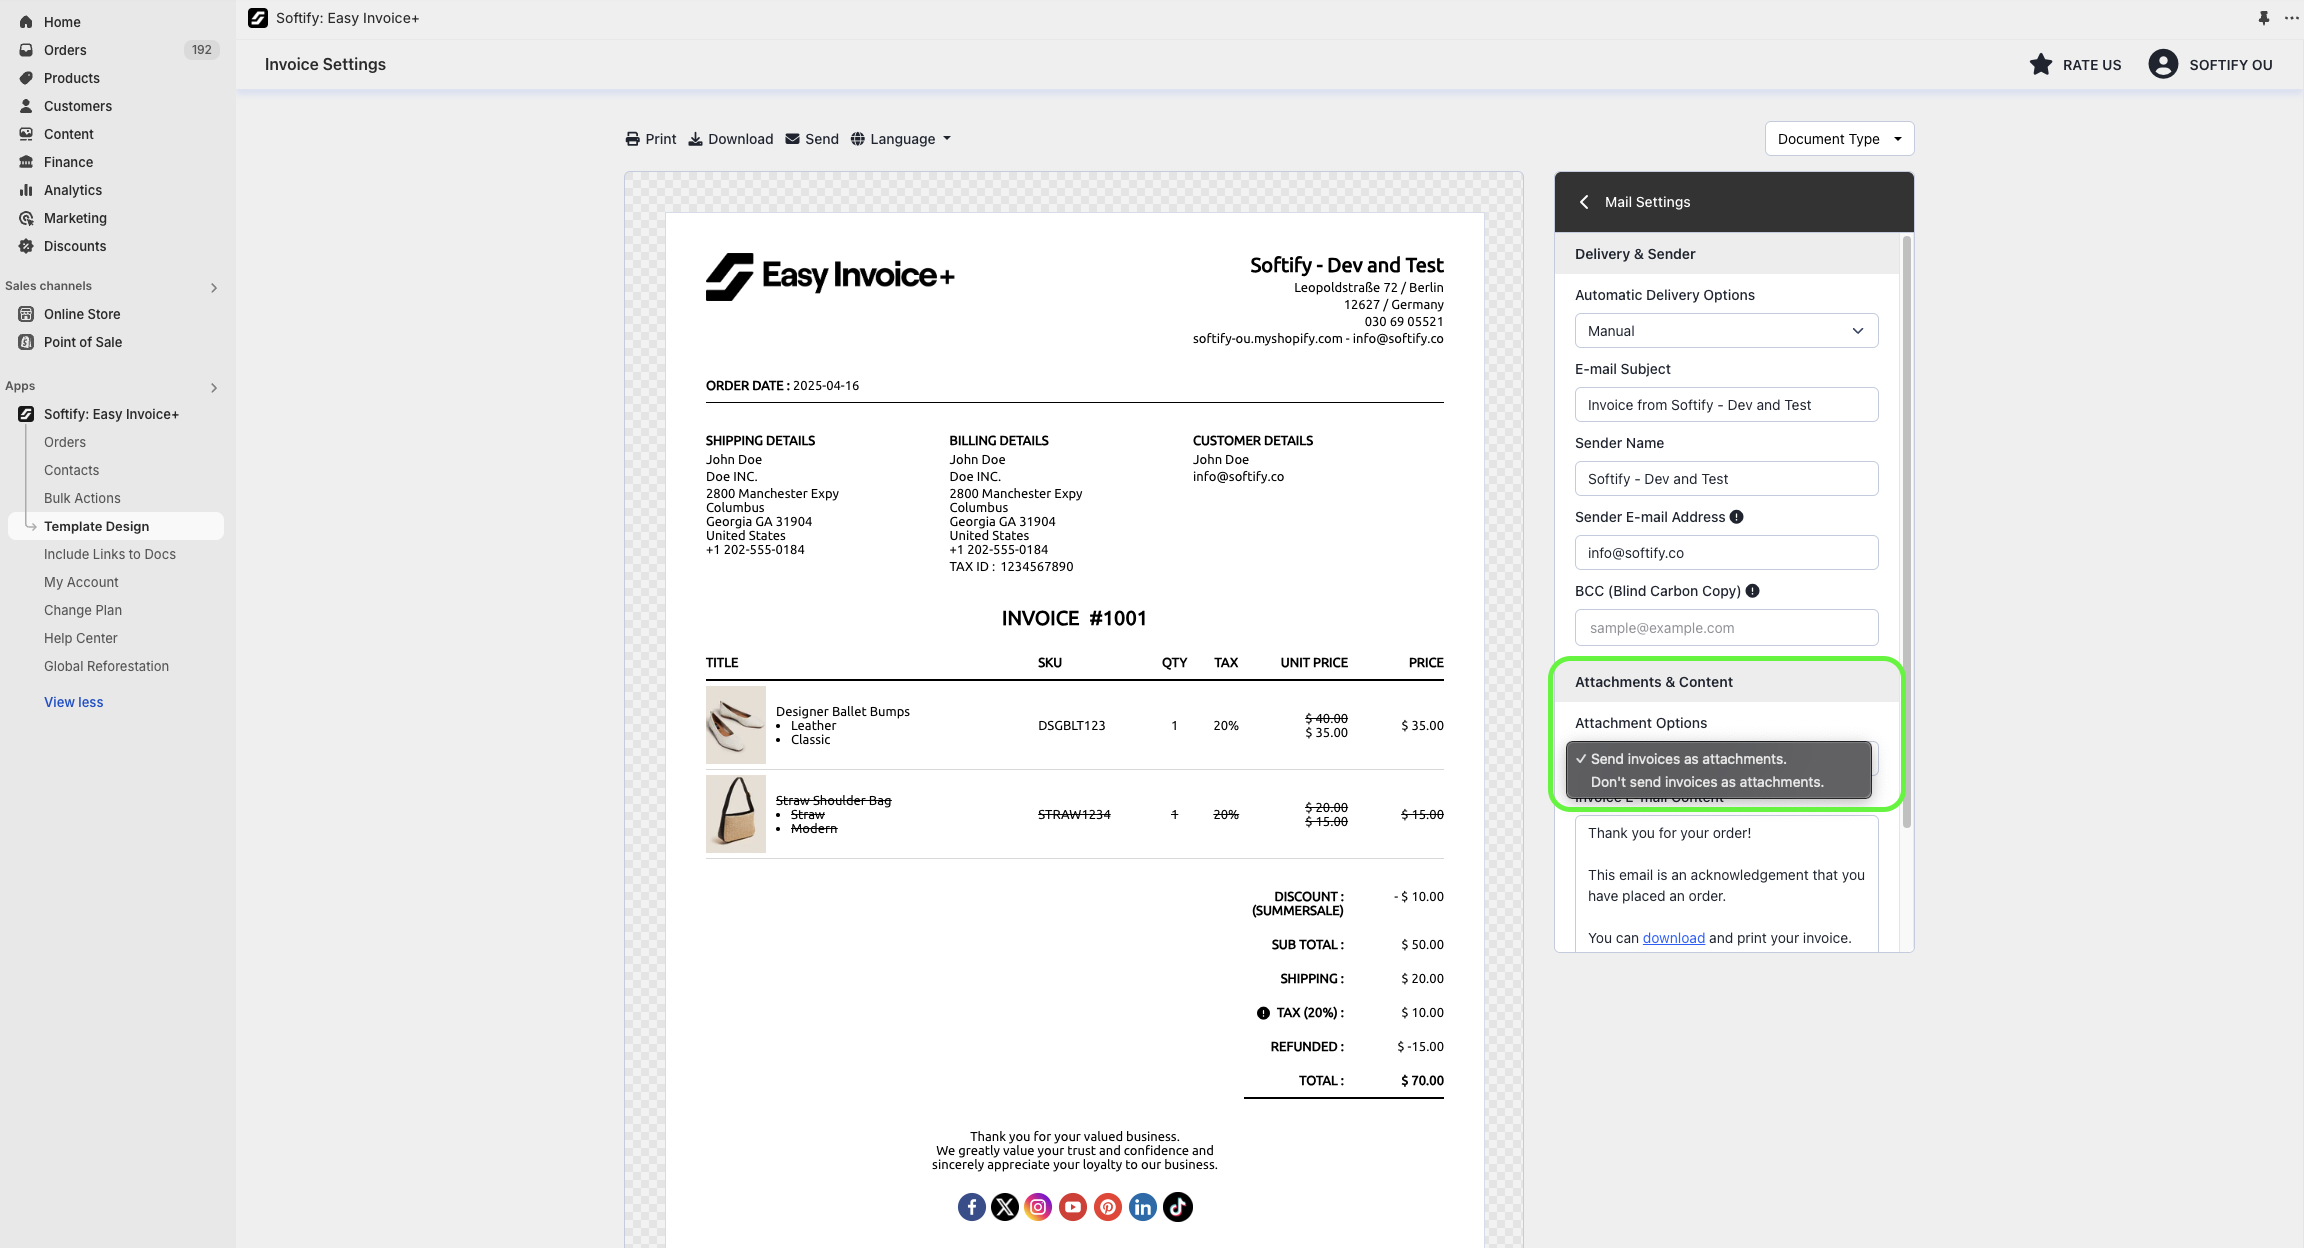Open the Document Type dropdown
The width and height of the screenshot is (2304, 1248).
tap(1839, 139)
